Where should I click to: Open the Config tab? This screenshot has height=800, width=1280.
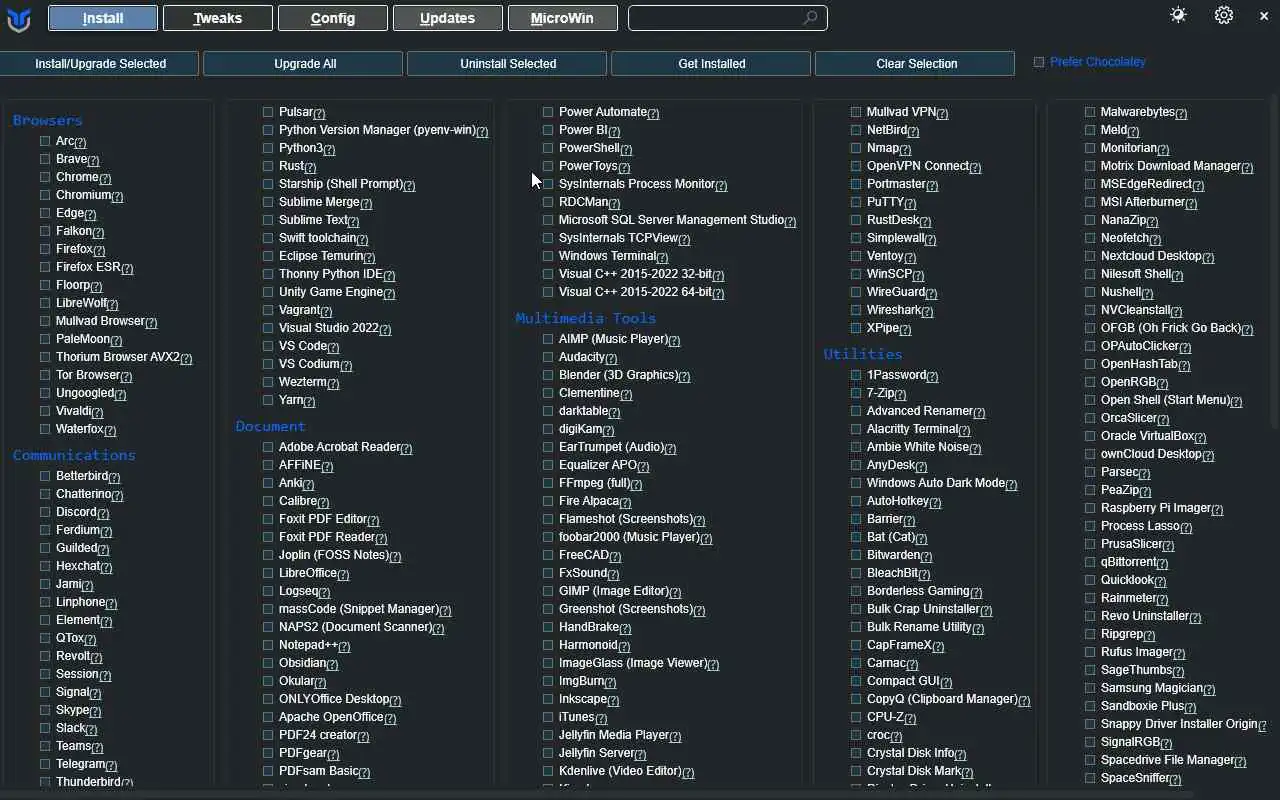tap(333, 18)
